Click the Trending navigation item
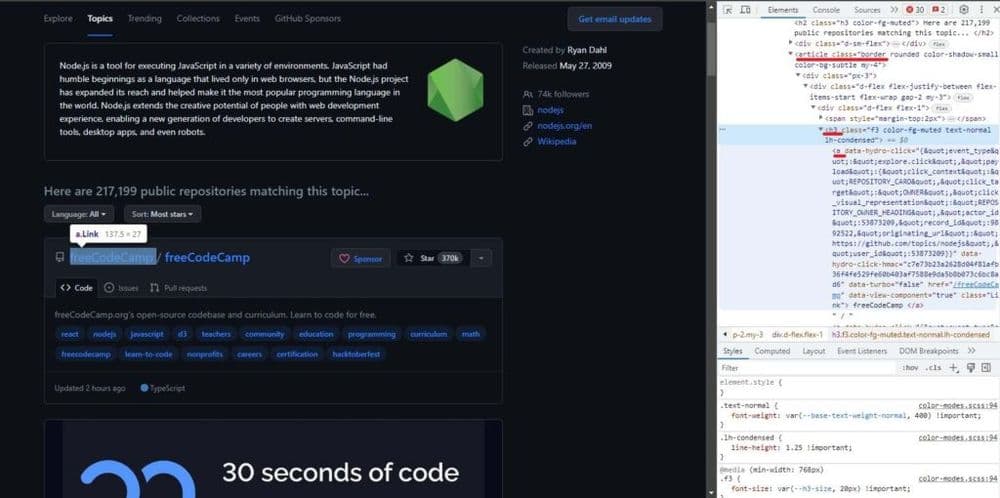The height and width of the screenshot is (498, 1000). pos(145,18)
